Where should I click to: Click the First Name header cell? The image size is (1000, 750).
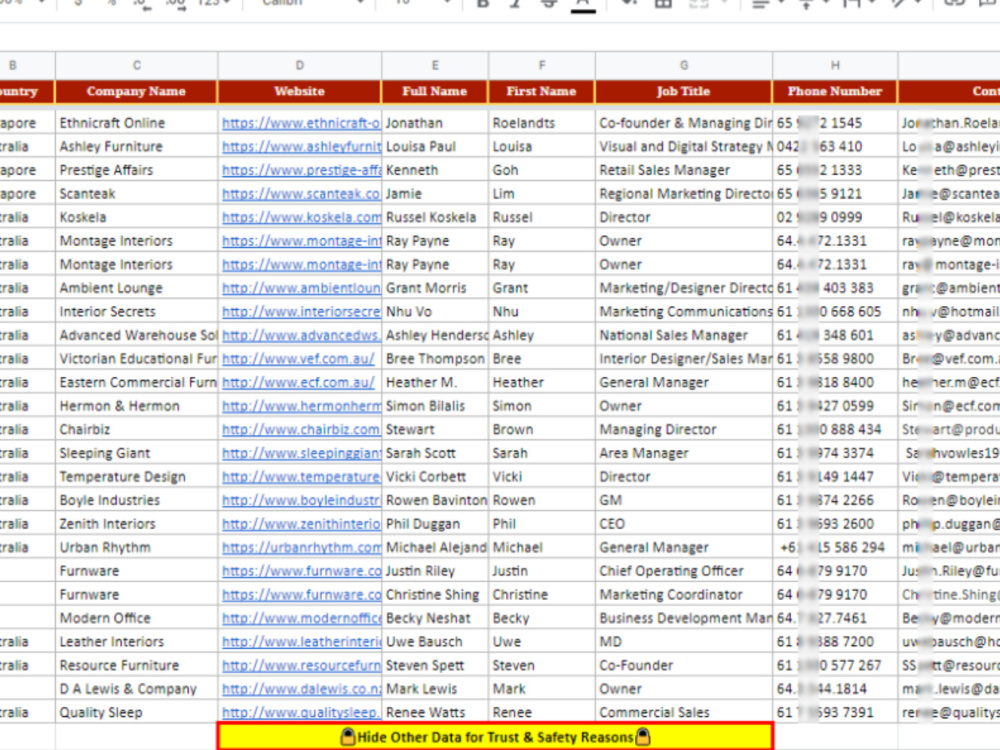click(541, 91)
